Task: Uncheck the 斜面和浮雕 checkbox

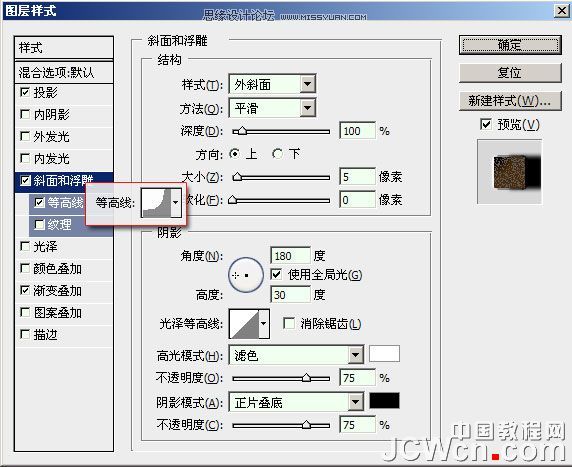Action: 25,180
